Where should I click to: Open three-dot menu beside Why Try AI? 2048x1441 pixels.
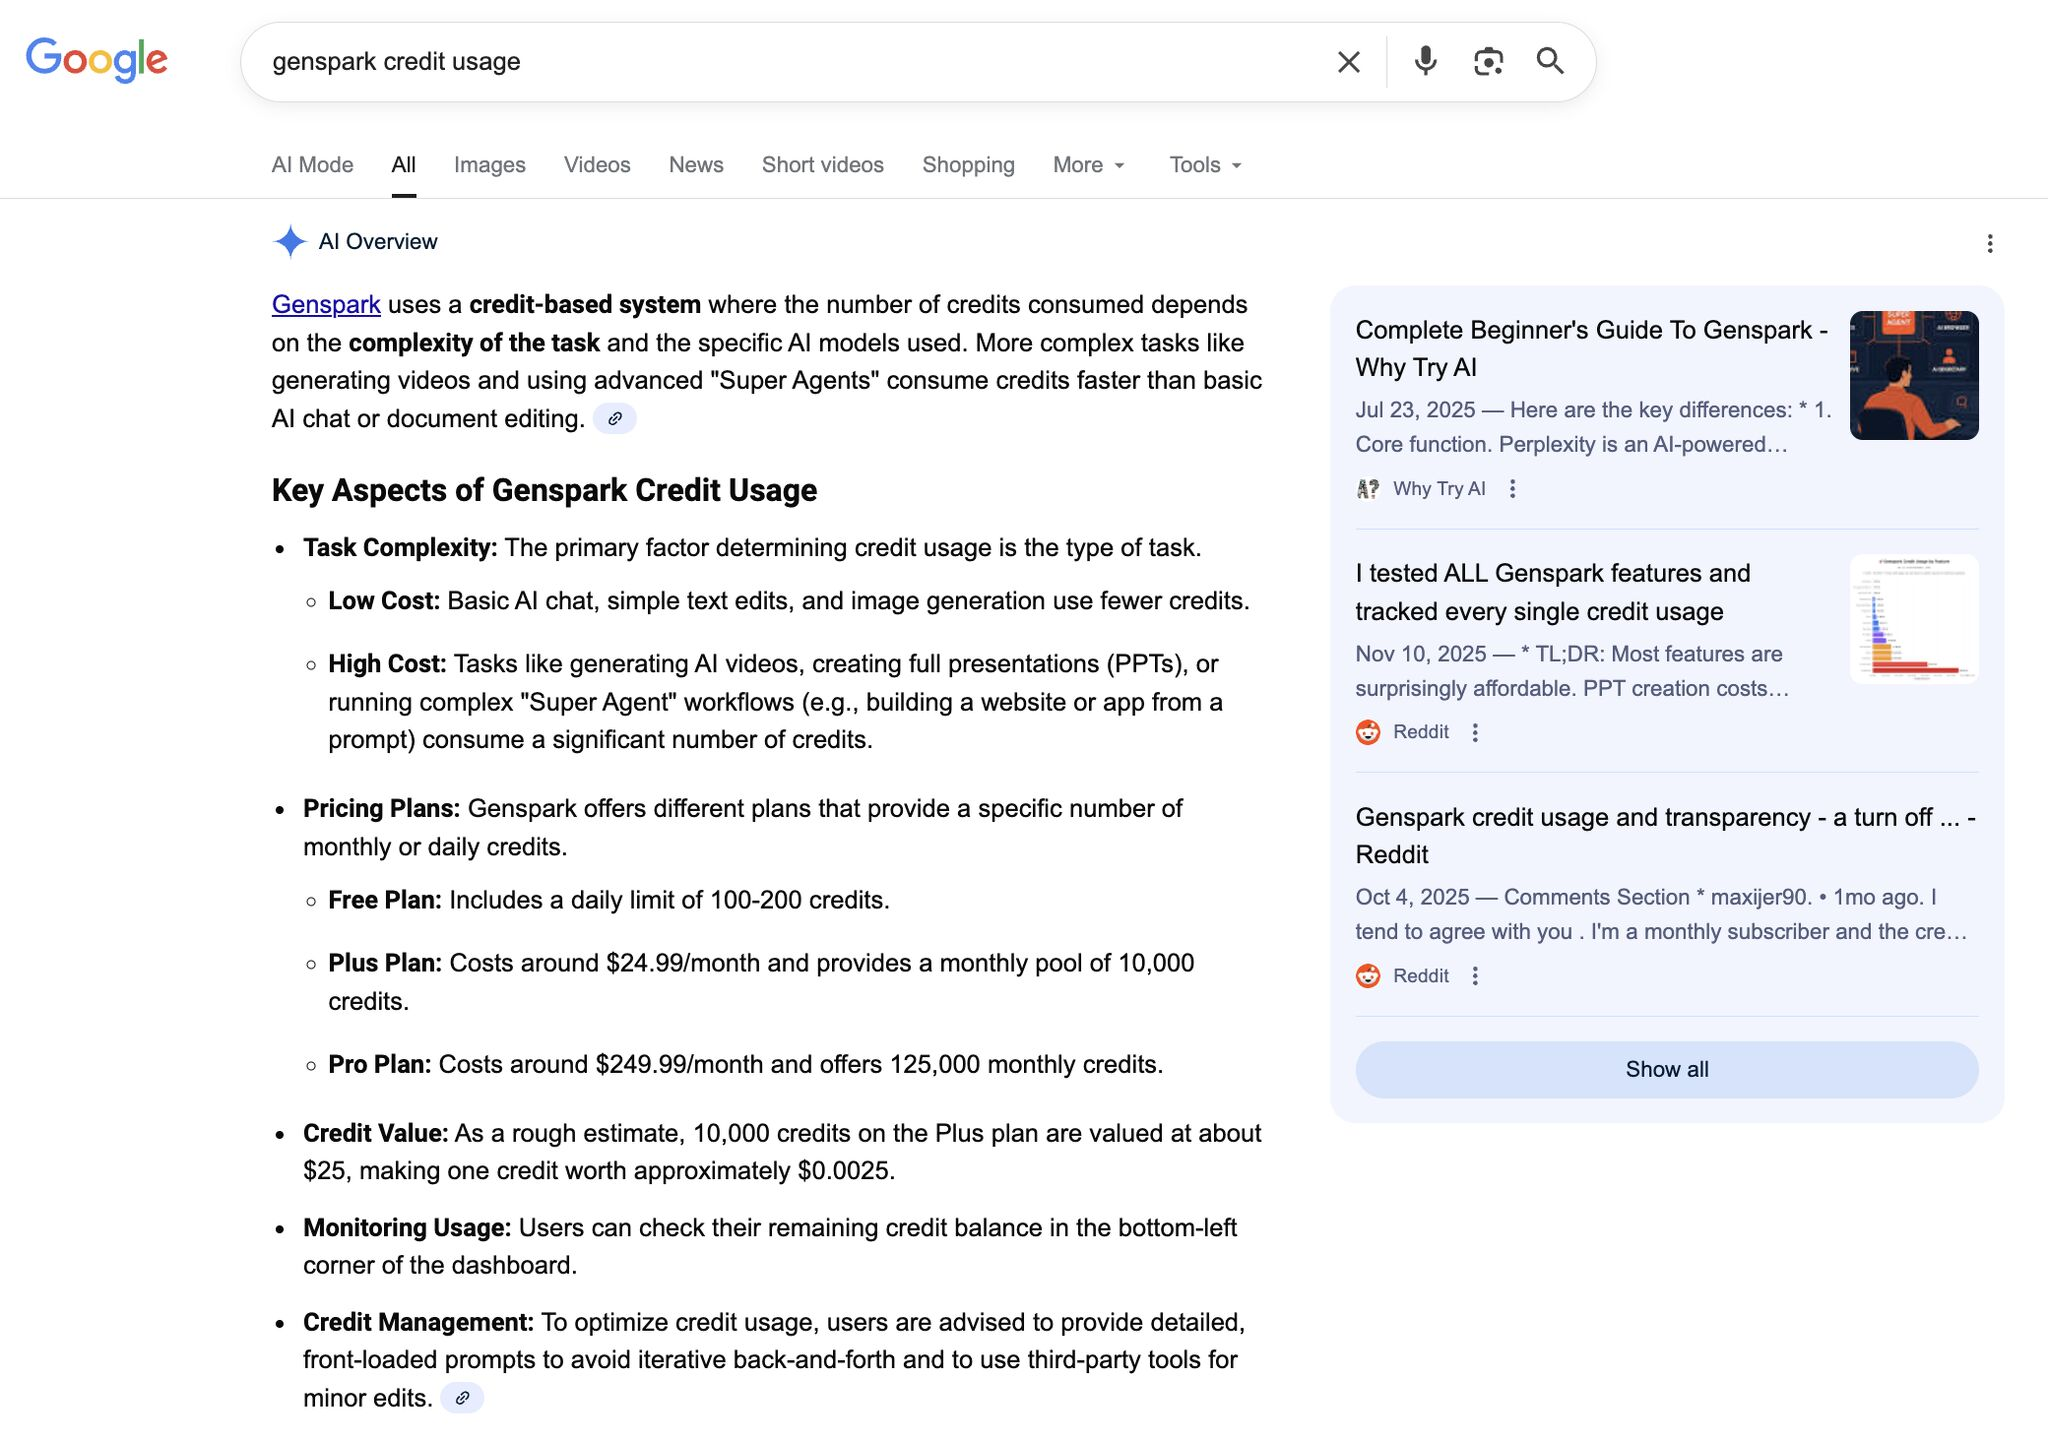coord(1512,489)
